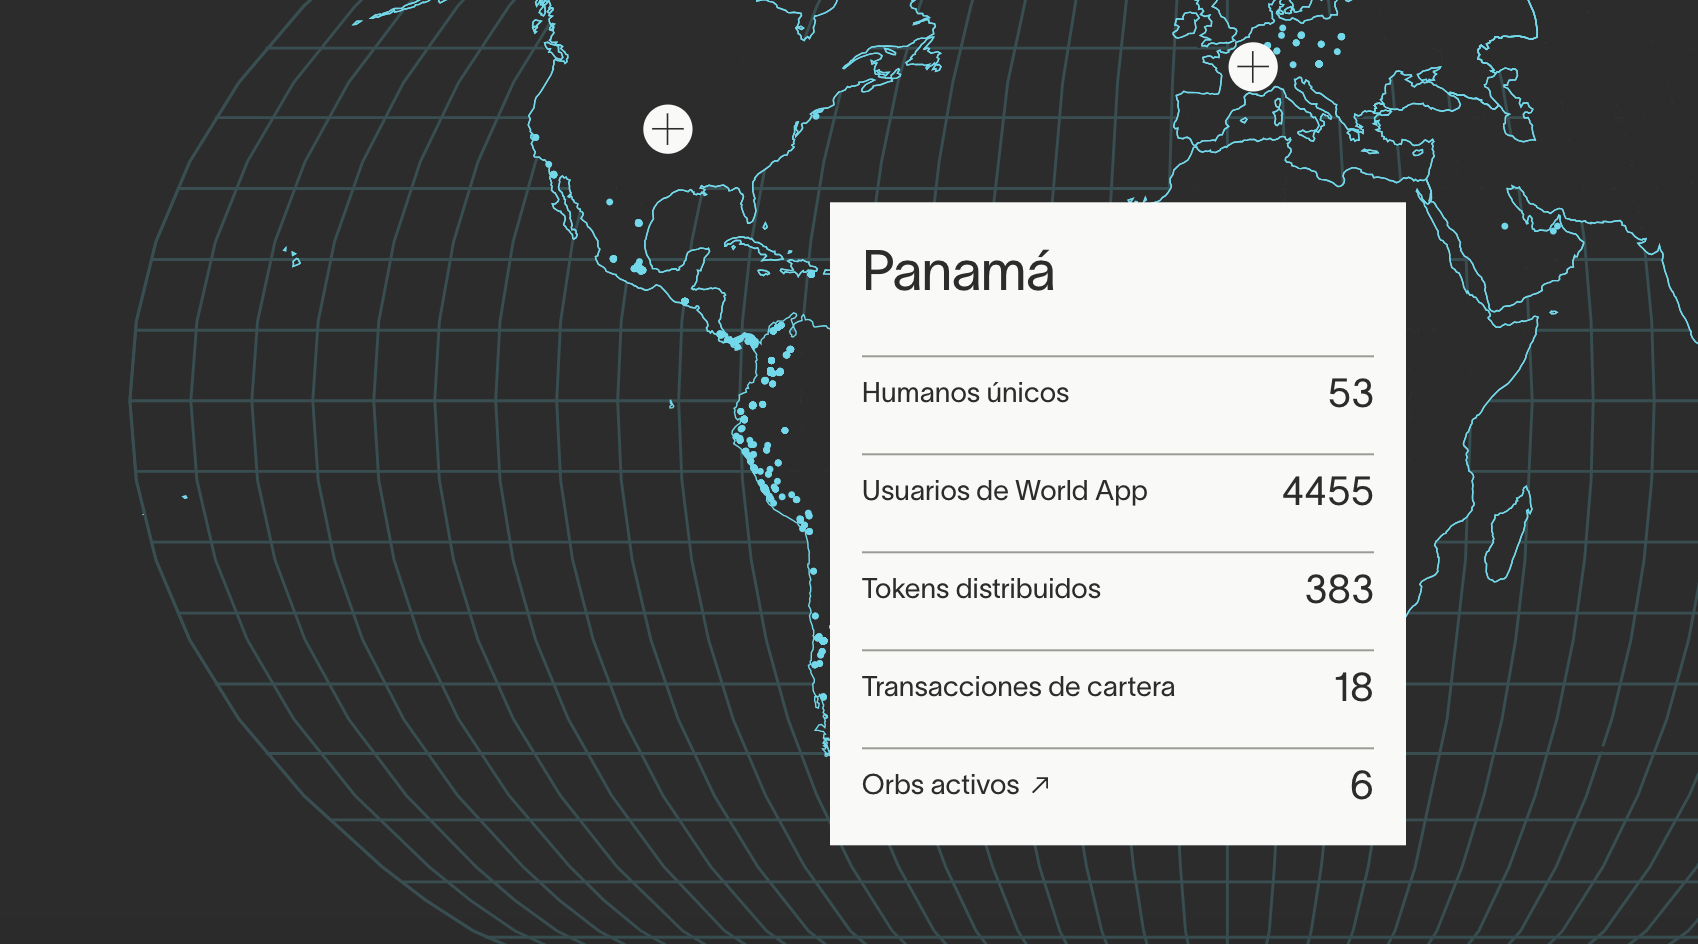Click the Usuarios de World App label

(1004, 491)
